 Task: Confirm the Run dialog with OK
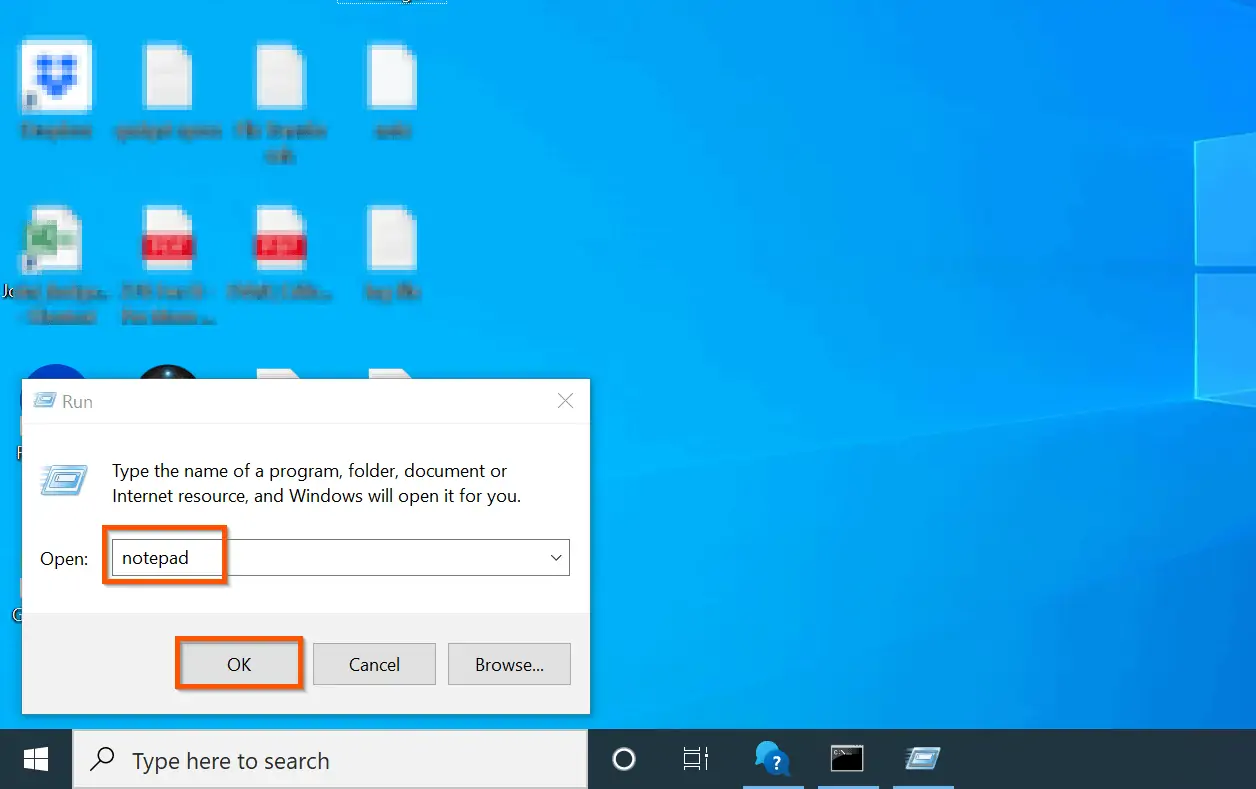tap(239, 664)
